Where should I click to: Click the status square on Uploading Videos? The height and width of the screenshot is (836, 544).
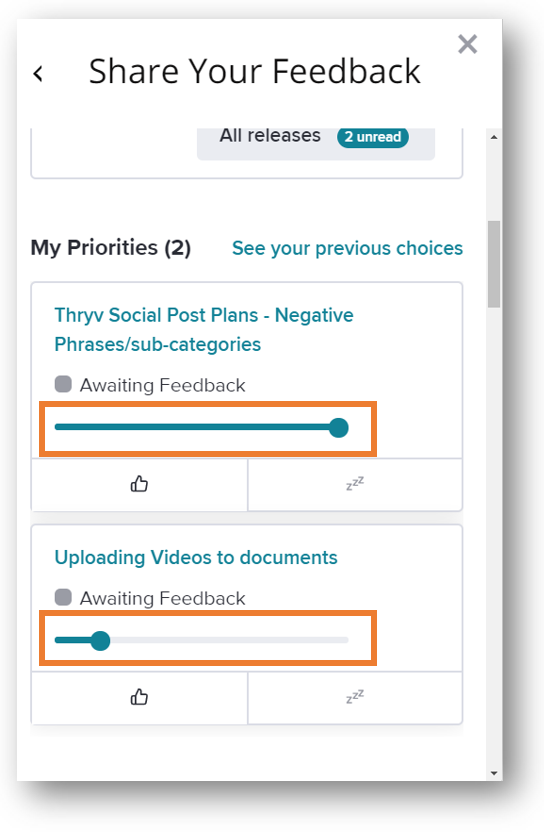tap(63, 597)
